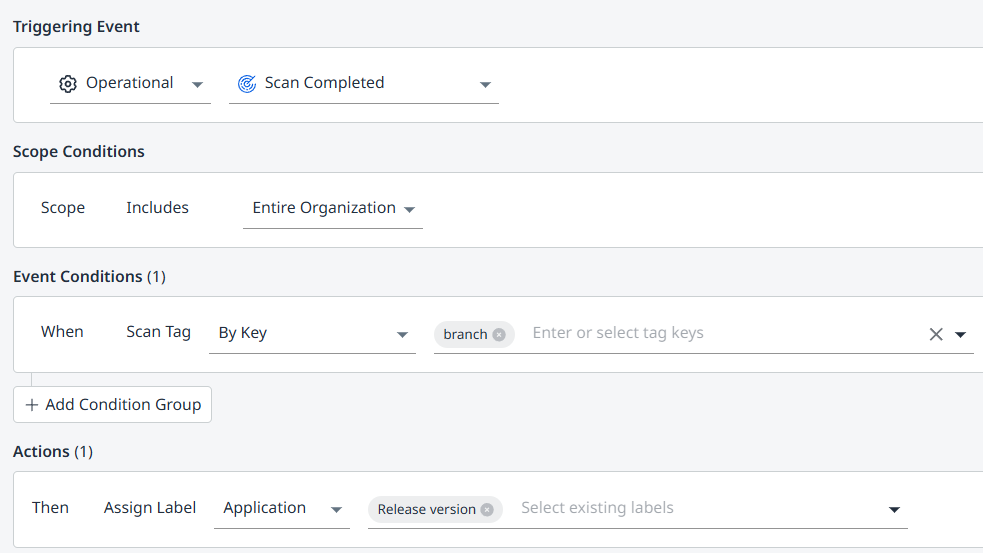Remove the branch tag chip
The height and width of the screenshot is (553, 983).
click(499, 335)
